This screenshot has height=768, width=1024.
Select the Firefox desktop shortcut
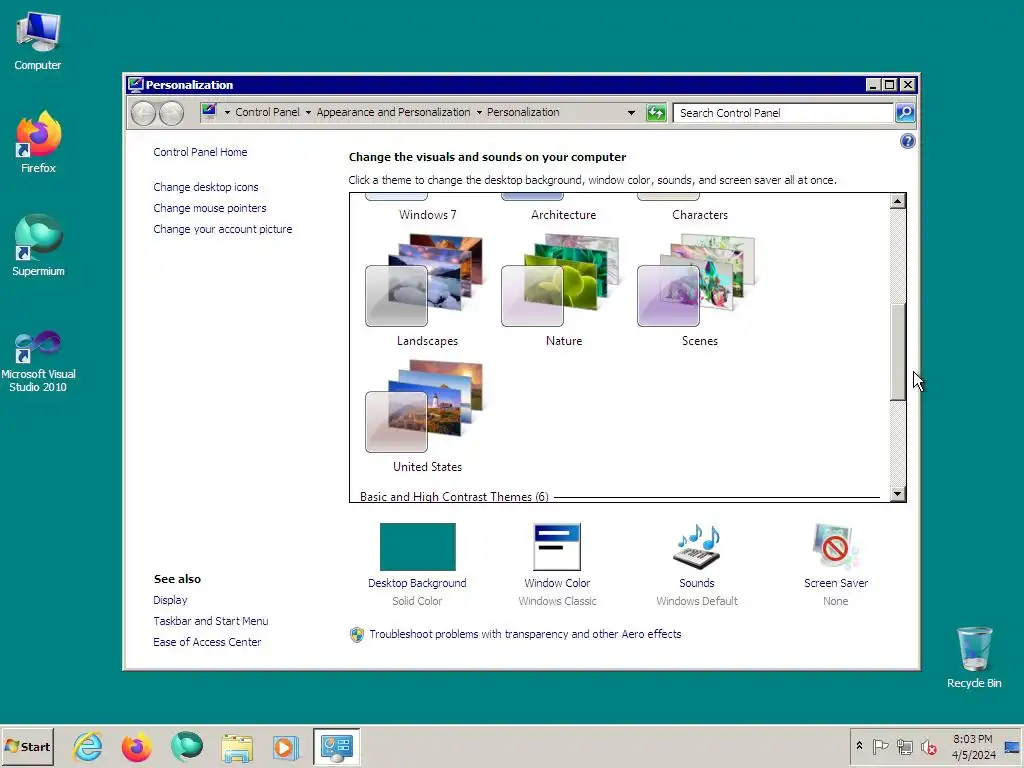point(38,142)
